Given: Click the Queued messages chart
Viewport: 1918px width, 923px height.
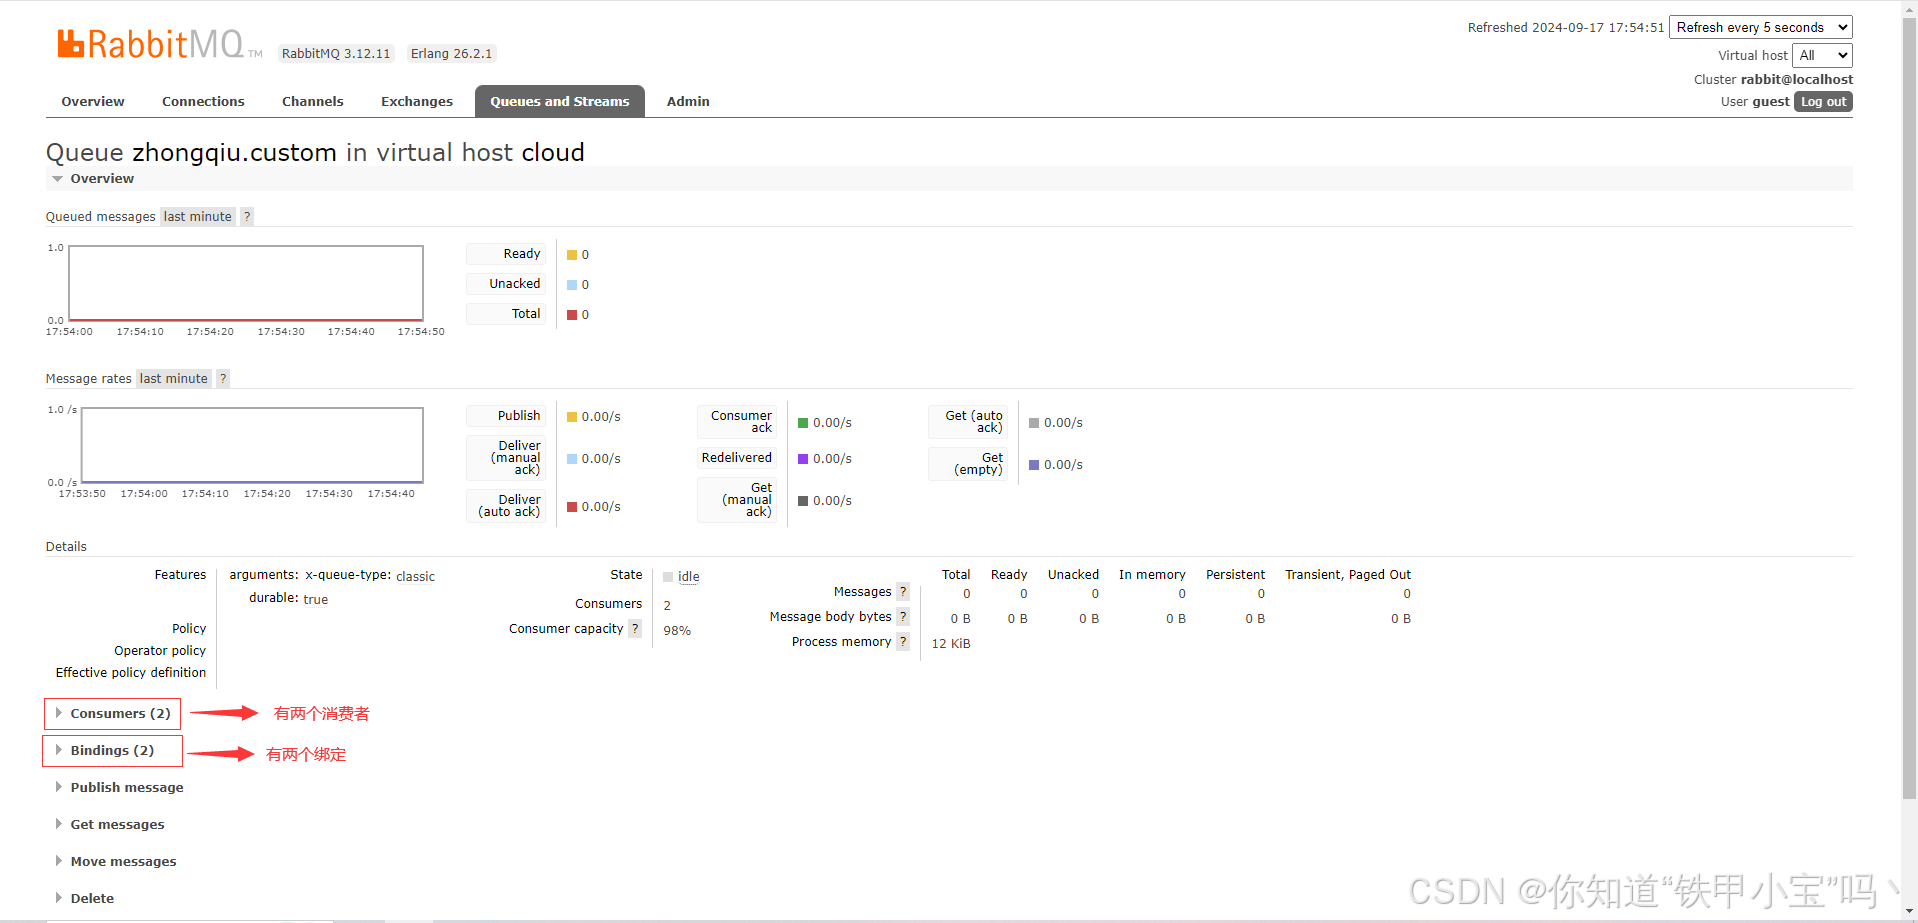Looking at the screenshot, I should pos(246,283).
